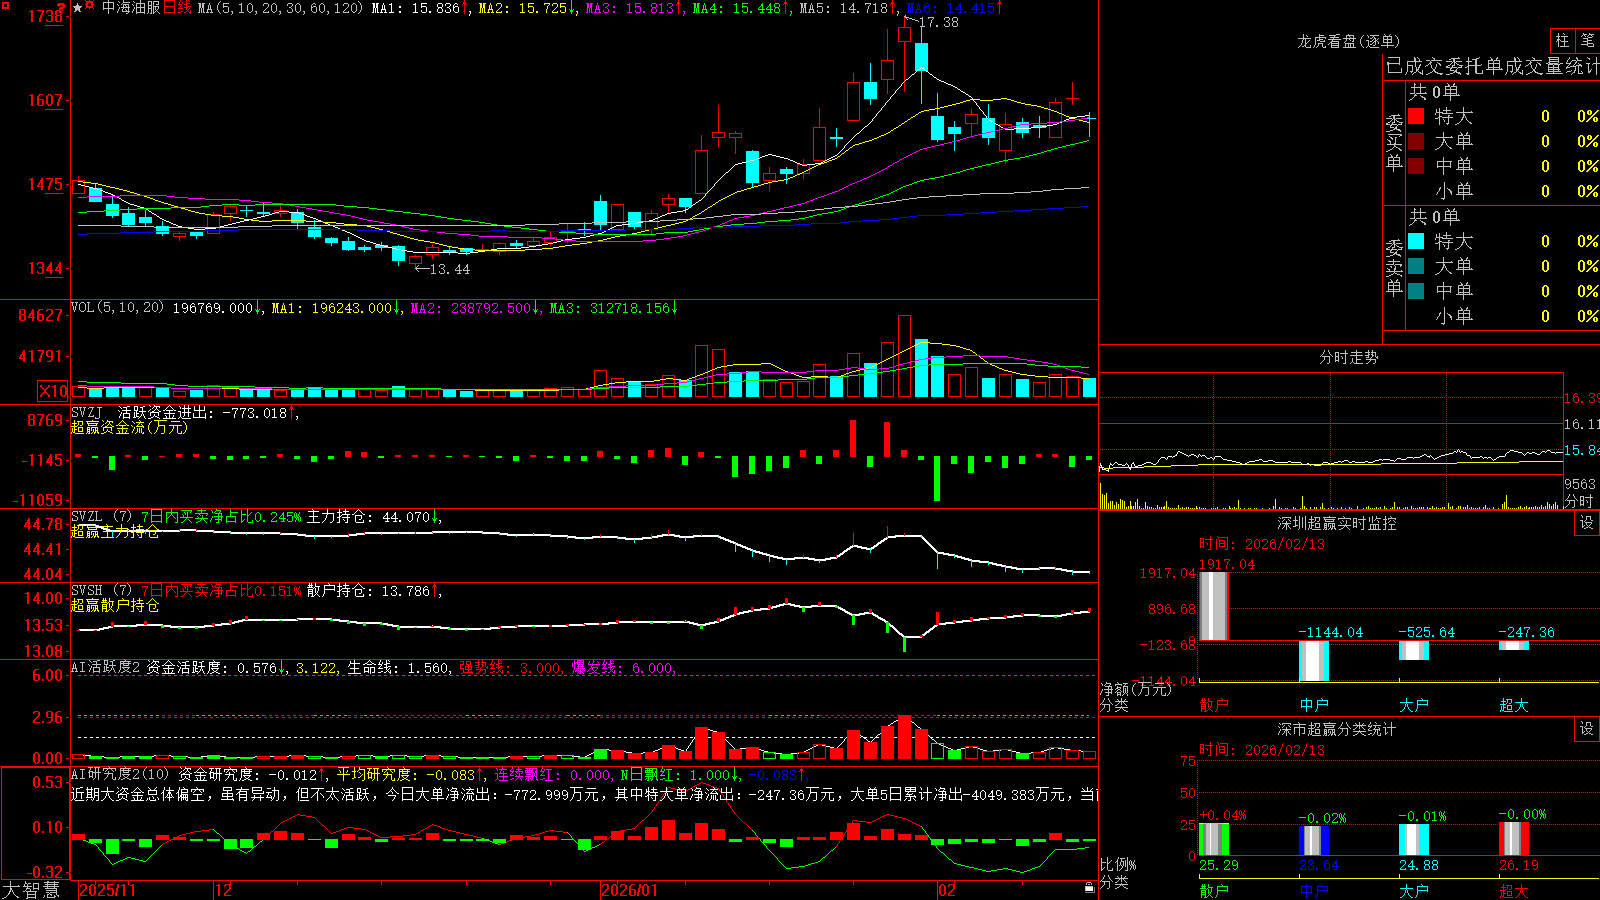Click the star favorite icon beside 中海油服
The width and height of the screenshot is (1600, 900).
pyautogui.click(x=78, y=8)
